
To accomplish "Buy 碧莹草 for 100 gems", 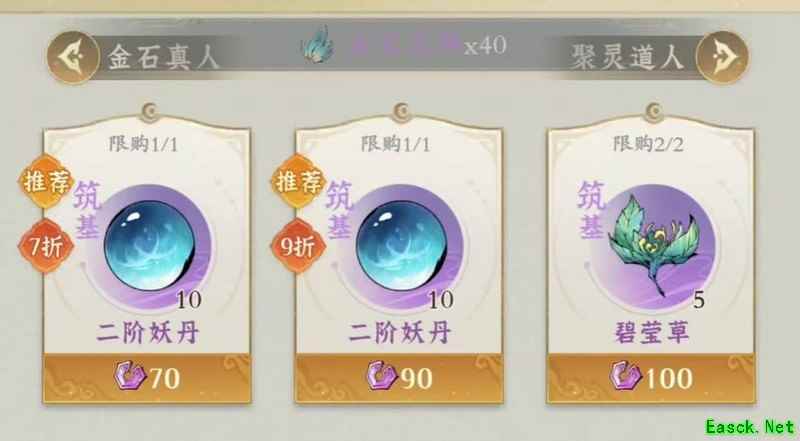I will point(651,378).
